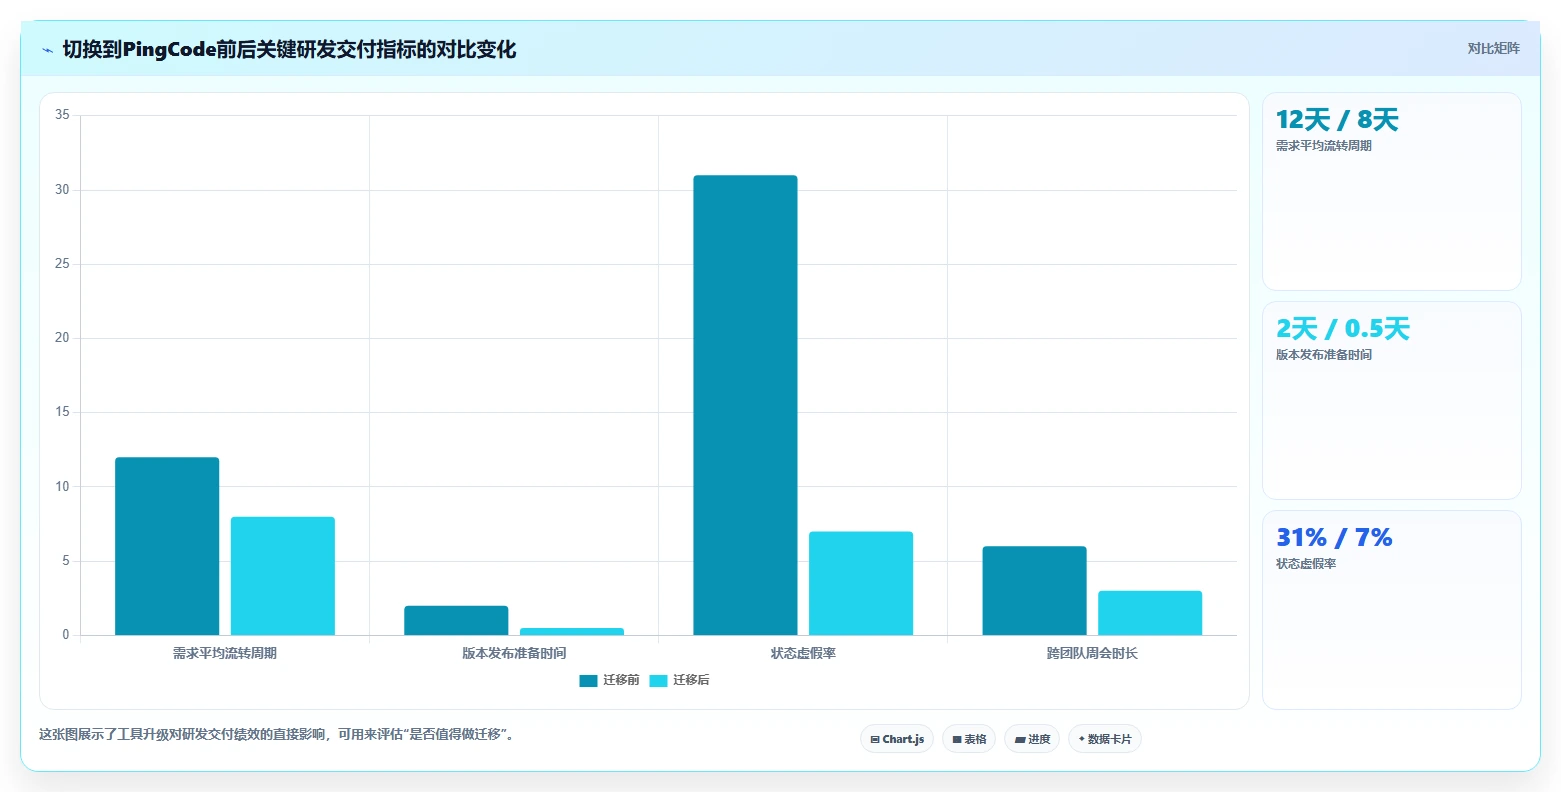Click the caption text below the chart
The width and height of the screenshot is (1561, 792).
(x=277, y=735)
